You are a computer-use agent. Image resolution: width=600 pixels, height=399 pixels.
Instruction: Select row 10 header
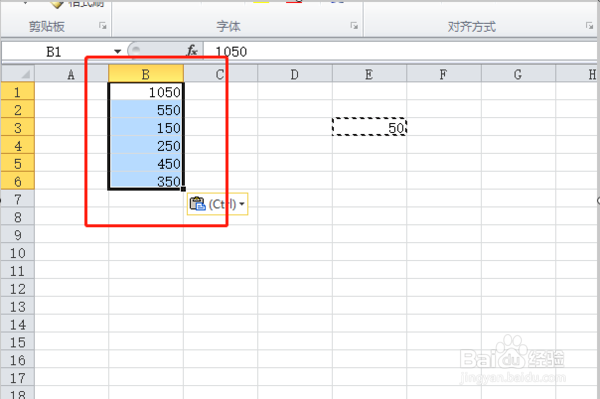pos(18,252)
